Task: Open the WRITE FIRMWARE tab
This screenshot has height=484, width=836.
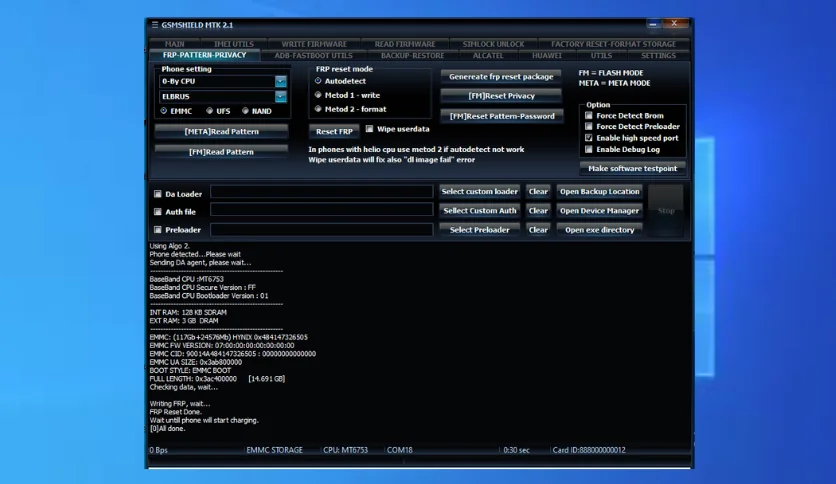Action: (314, 44)
